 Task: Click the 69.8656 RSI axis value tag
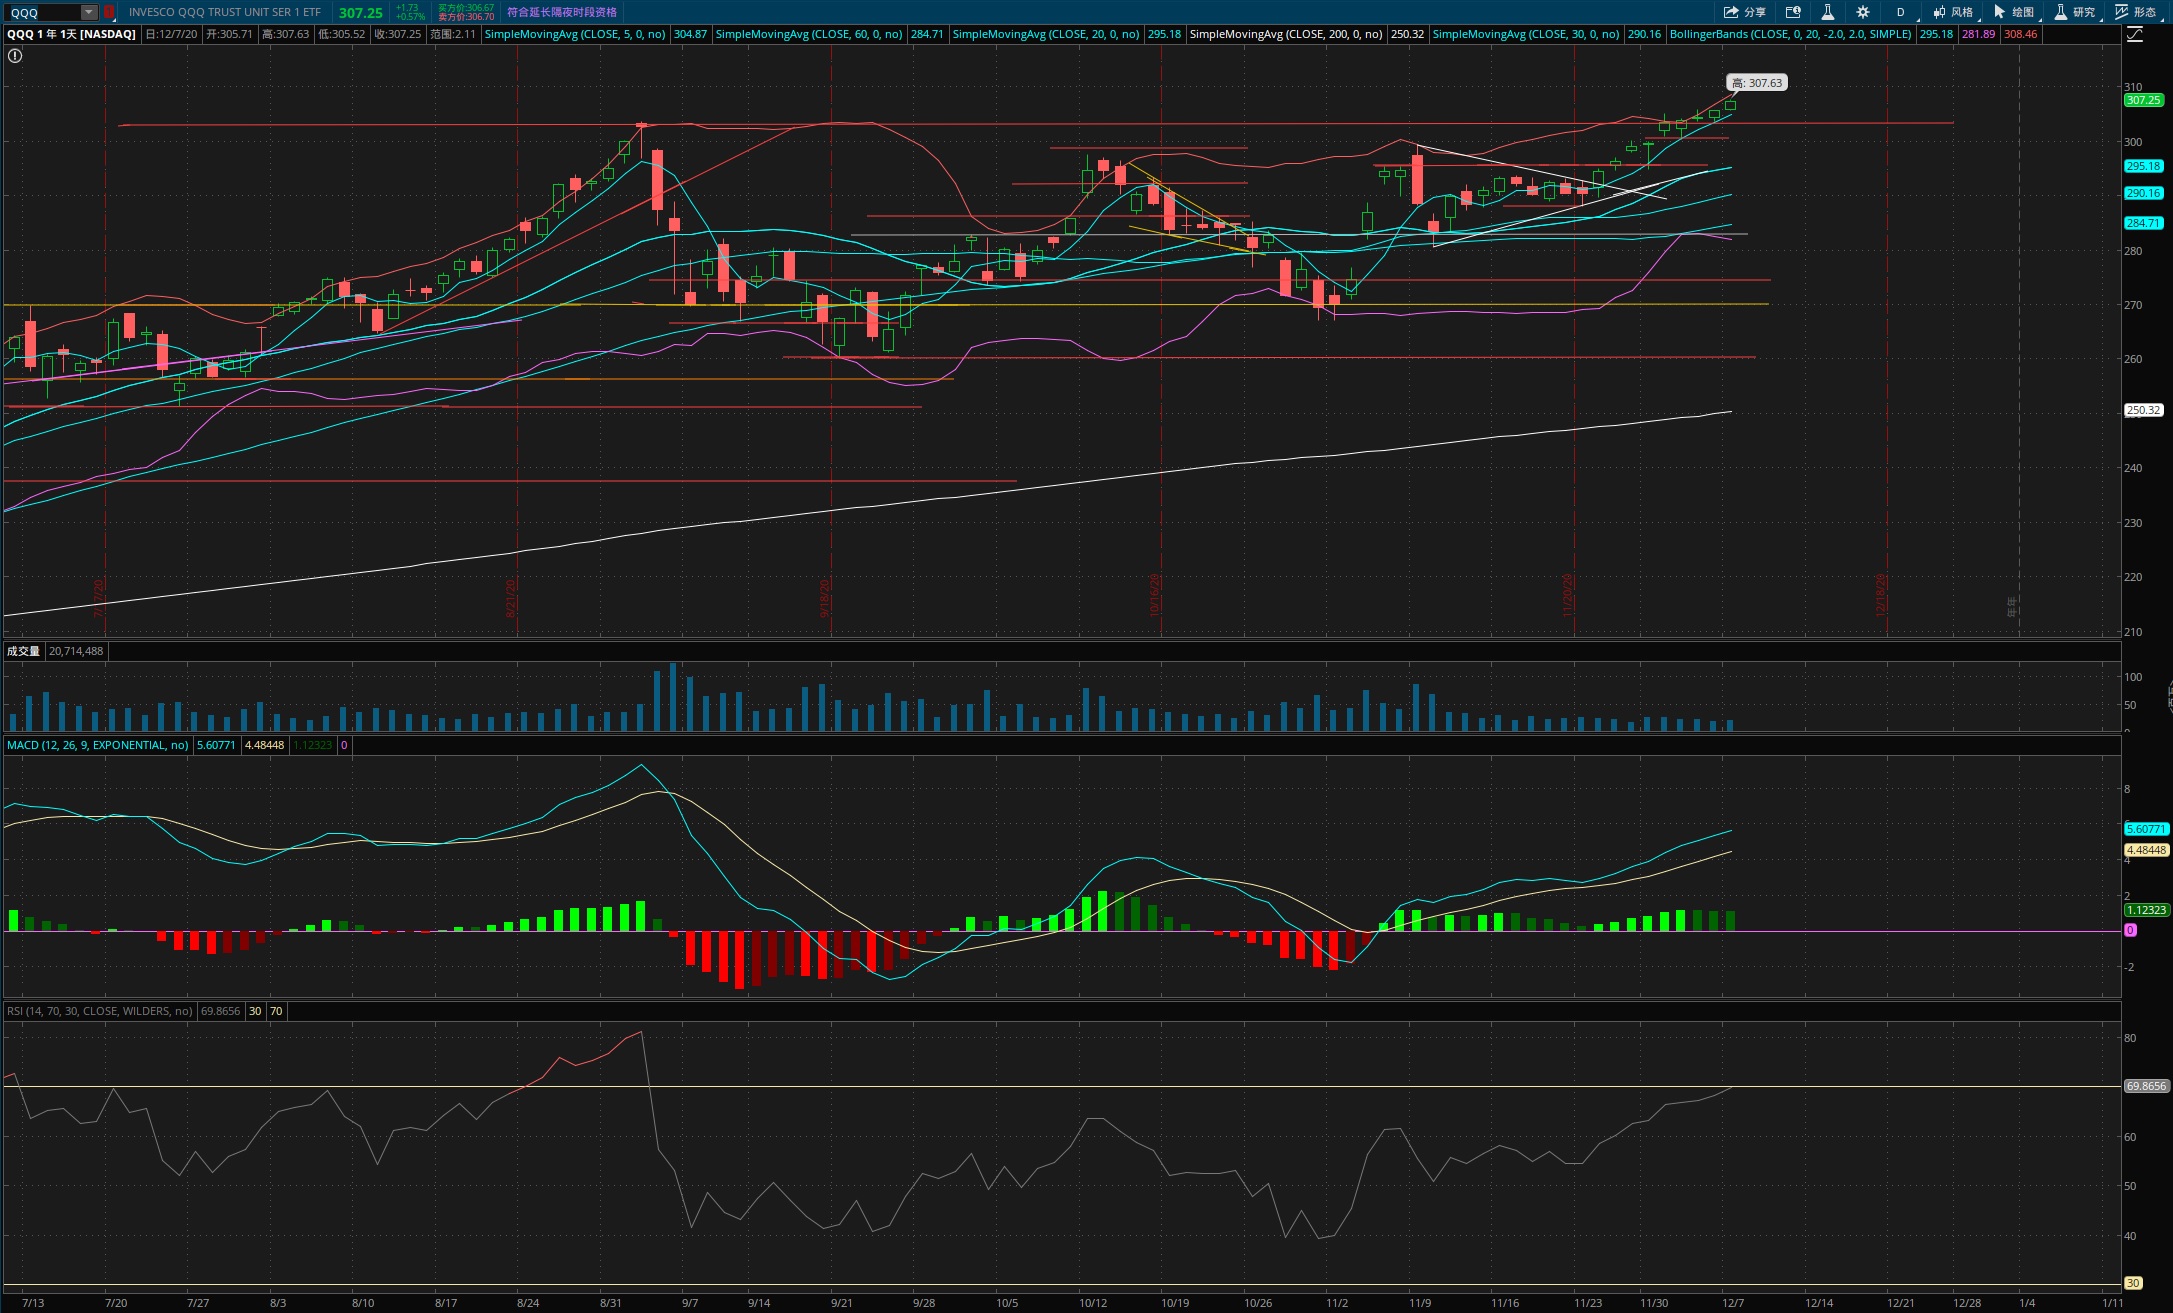tap(2146, 1086)
